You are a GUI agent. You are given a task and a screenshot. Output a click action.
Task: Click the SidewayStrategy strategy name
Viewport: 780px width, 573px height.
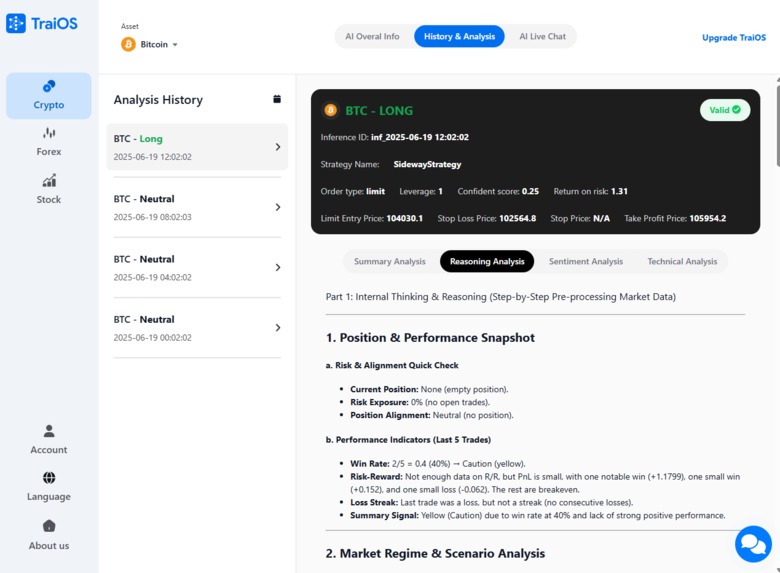[427, 164]
